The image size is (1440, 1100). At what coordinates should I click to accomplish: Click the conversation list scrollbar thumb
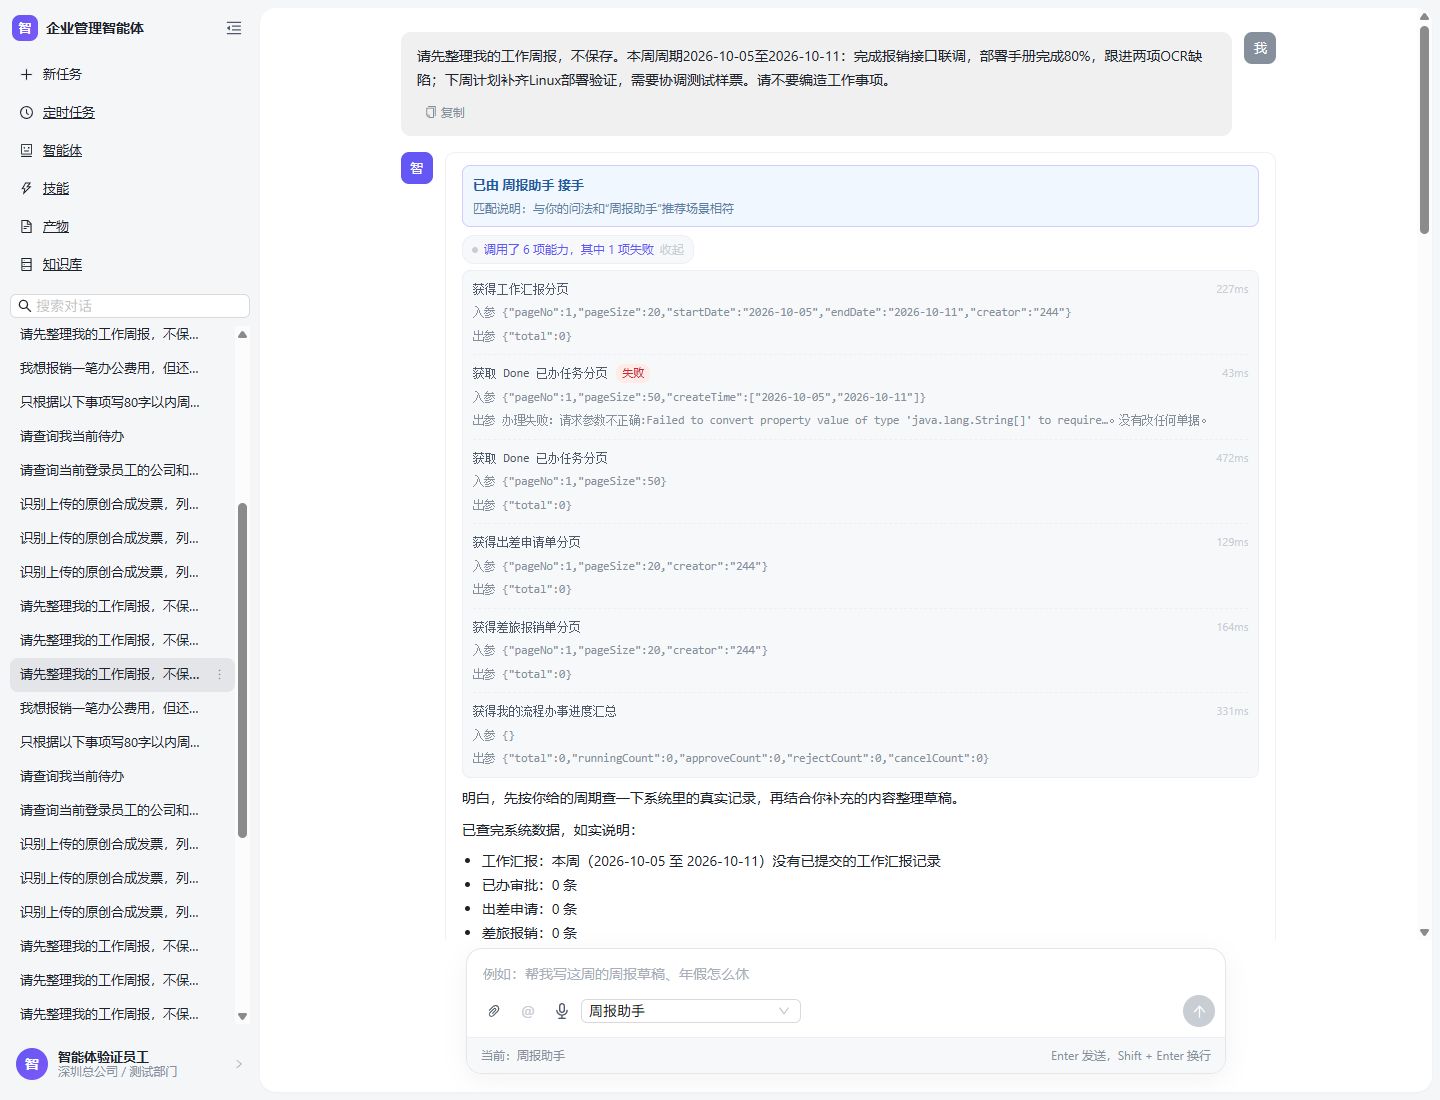[242, 670]
